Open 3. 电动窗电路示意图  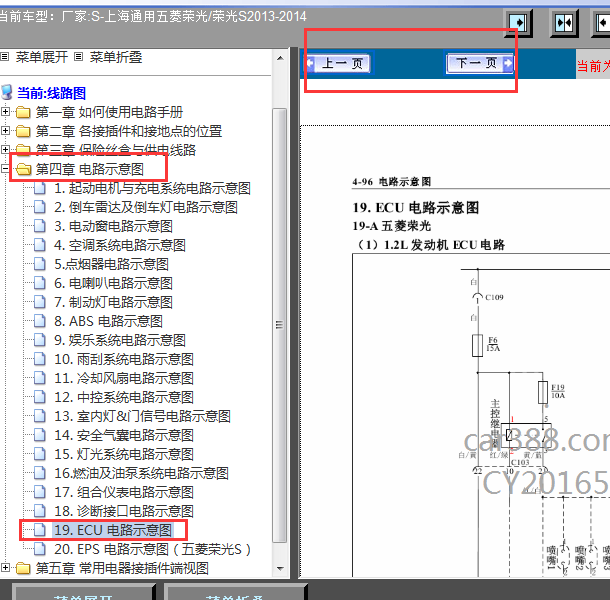click(x=113, y=226)
